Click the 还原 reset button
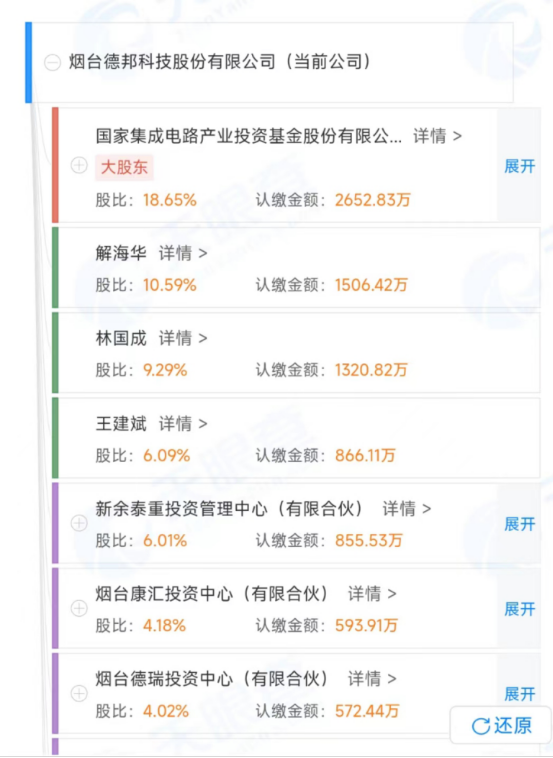 pos(501,725)
